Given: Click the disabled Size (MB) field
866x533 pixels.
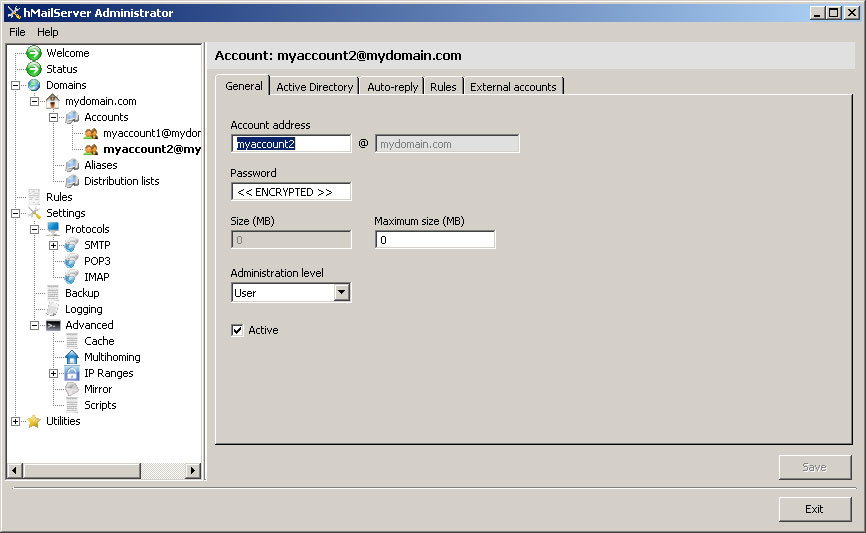Looking at the screenshot, I should click(x=291, y=240).
